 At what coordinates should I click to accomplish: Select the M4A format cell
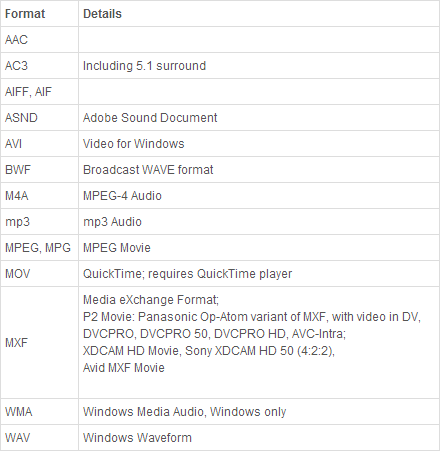click(39, 196)
